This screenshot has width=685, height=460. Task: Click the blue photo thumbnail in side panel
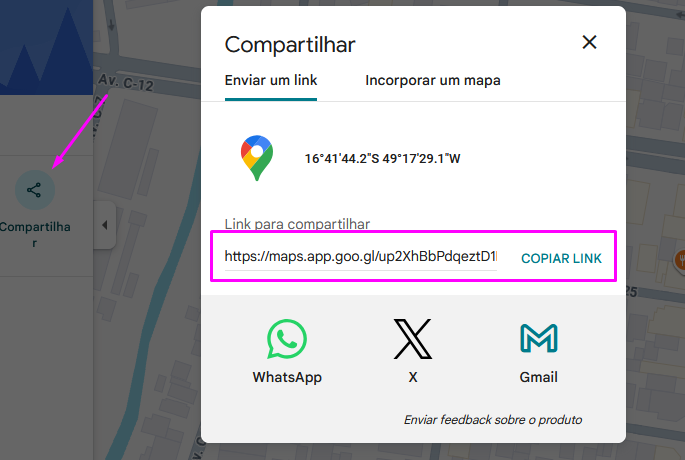pyautogui.click(x=46, y=47)
